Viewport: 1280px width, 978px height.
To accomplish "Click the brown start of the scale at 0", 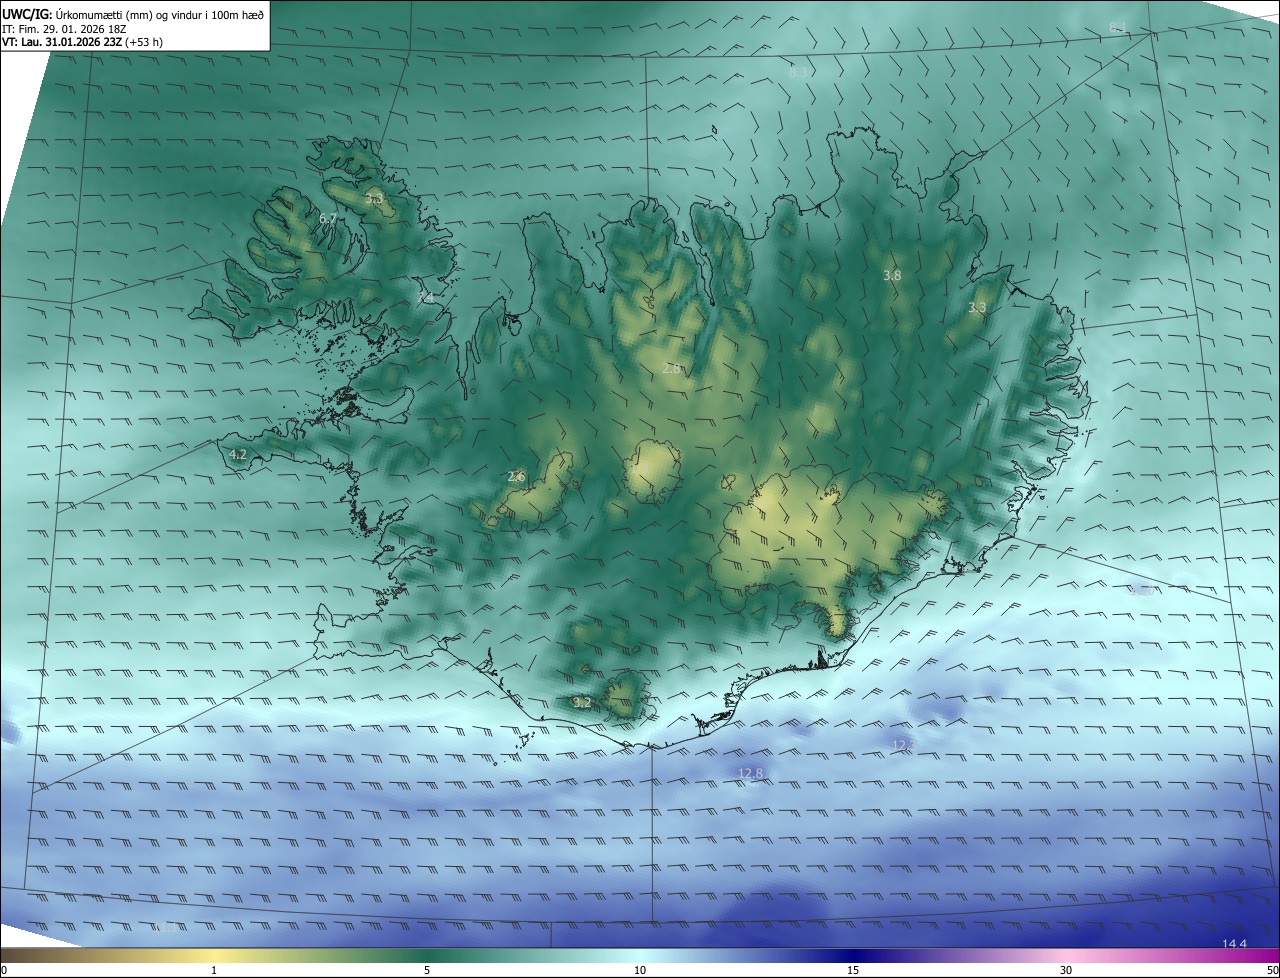I will [x=6, y=956].
